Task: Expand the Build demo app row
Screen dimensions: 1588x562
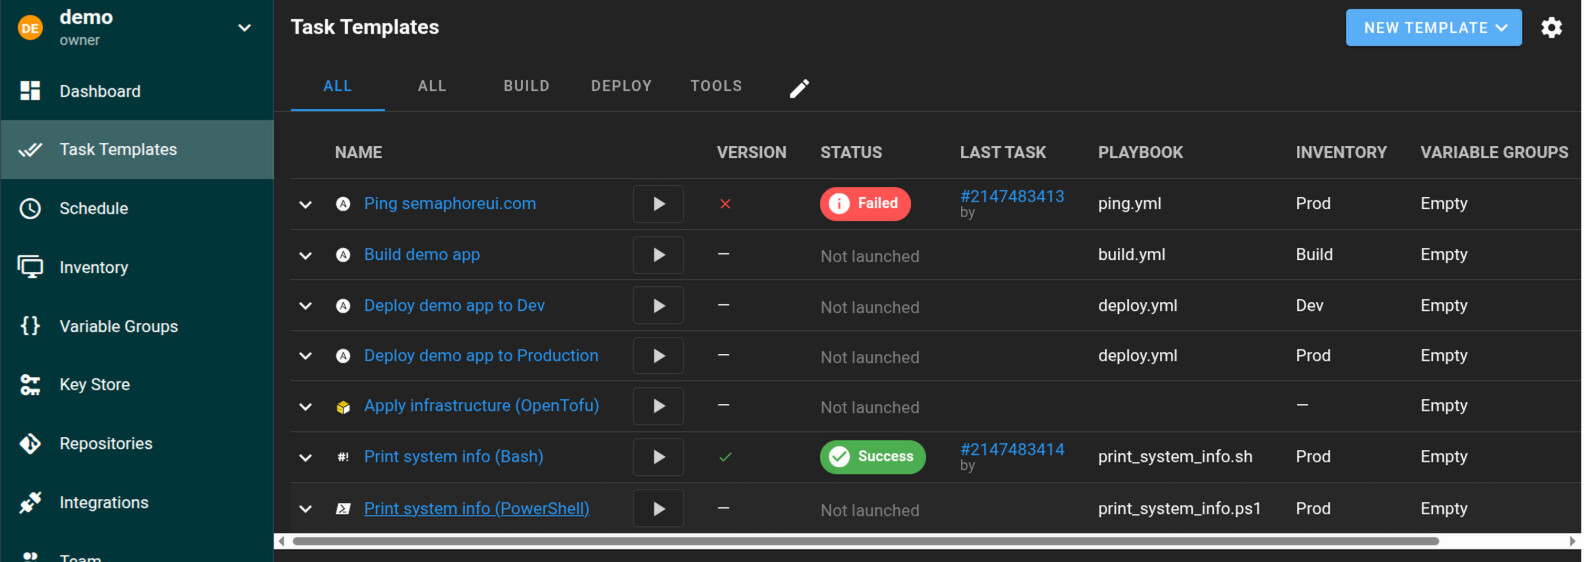Action: pyautogui.click(x=306, y=256)
